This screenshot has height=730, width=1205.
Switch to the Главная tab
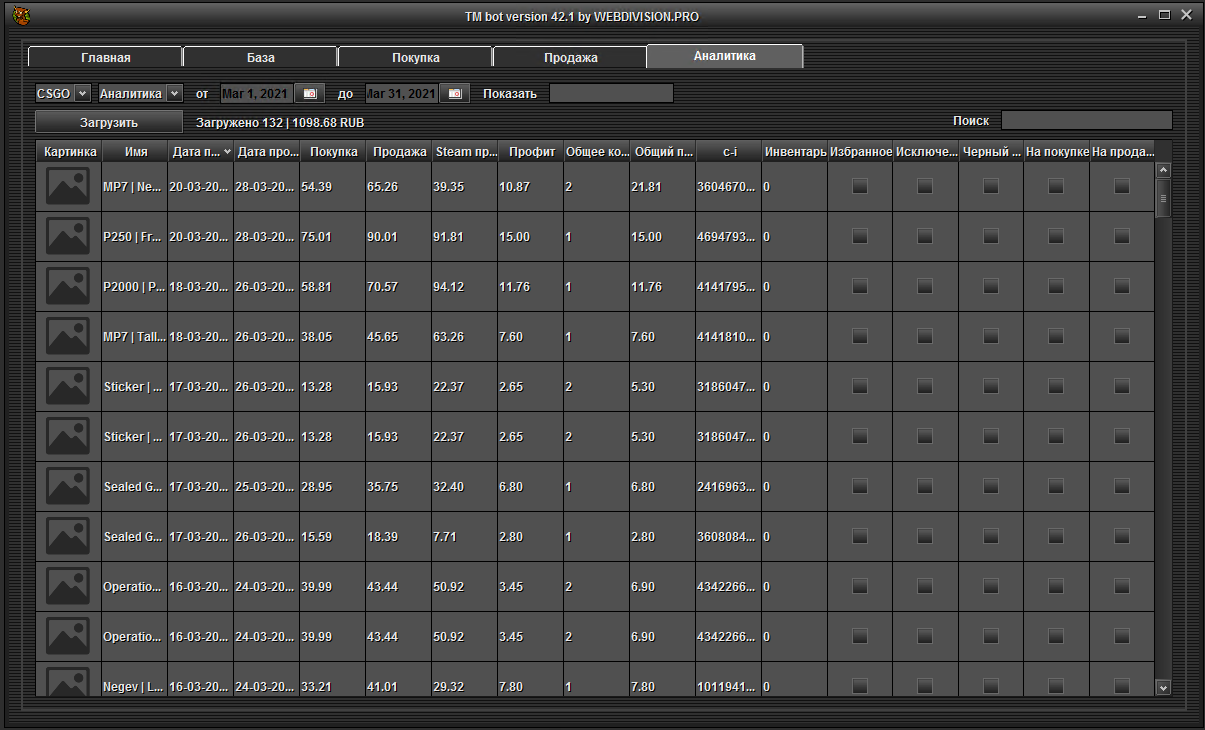click(x=105, y=57)
